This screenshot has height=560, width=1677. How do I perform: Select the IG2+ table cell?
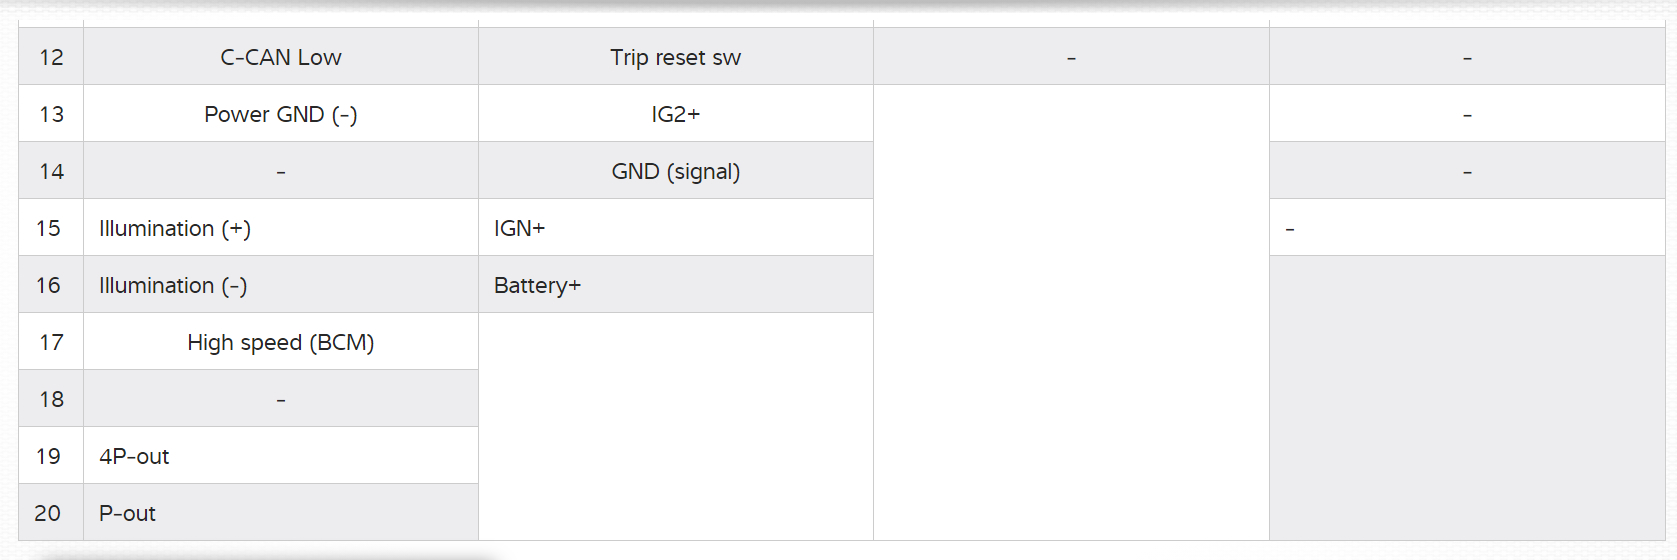(676, 115)
